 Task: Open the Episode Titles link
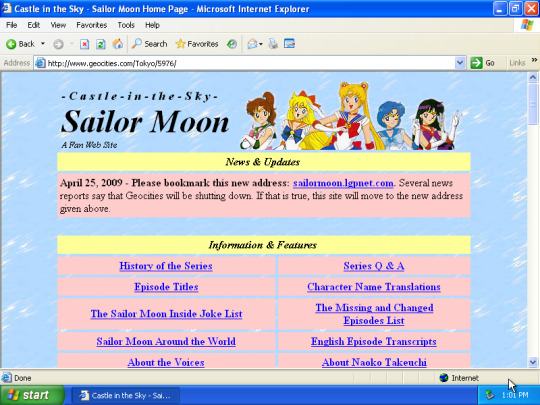click(x=166, y=287)
